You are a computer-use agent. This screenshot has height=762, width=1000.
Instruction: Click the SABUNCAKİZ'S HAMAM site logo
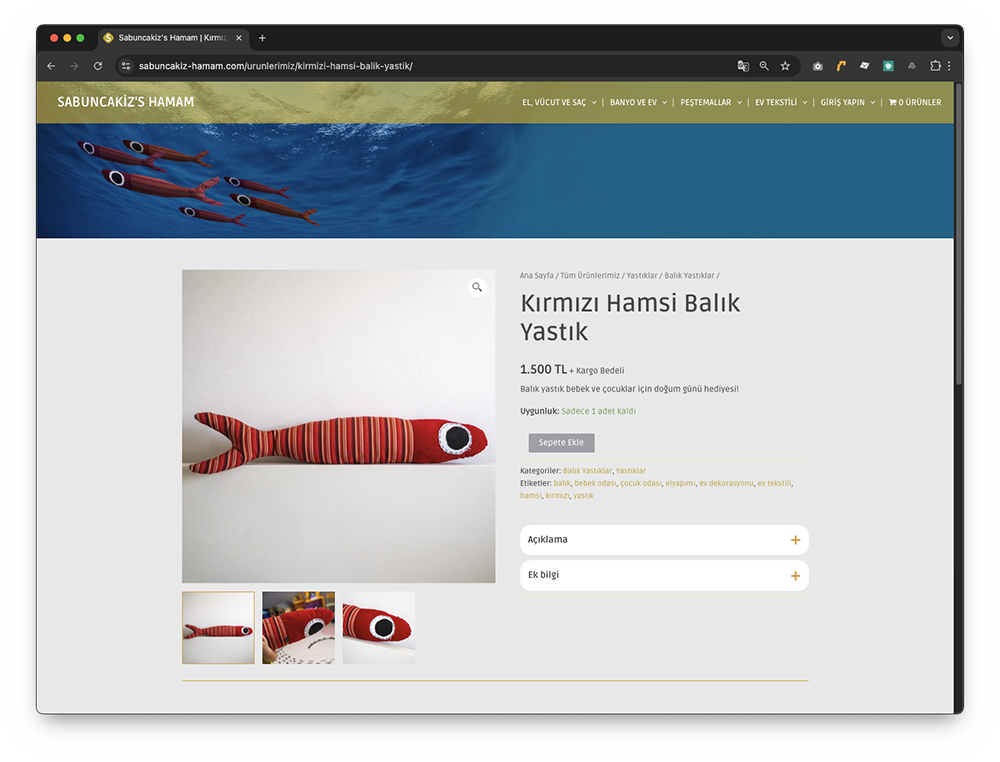click(126, 102)
